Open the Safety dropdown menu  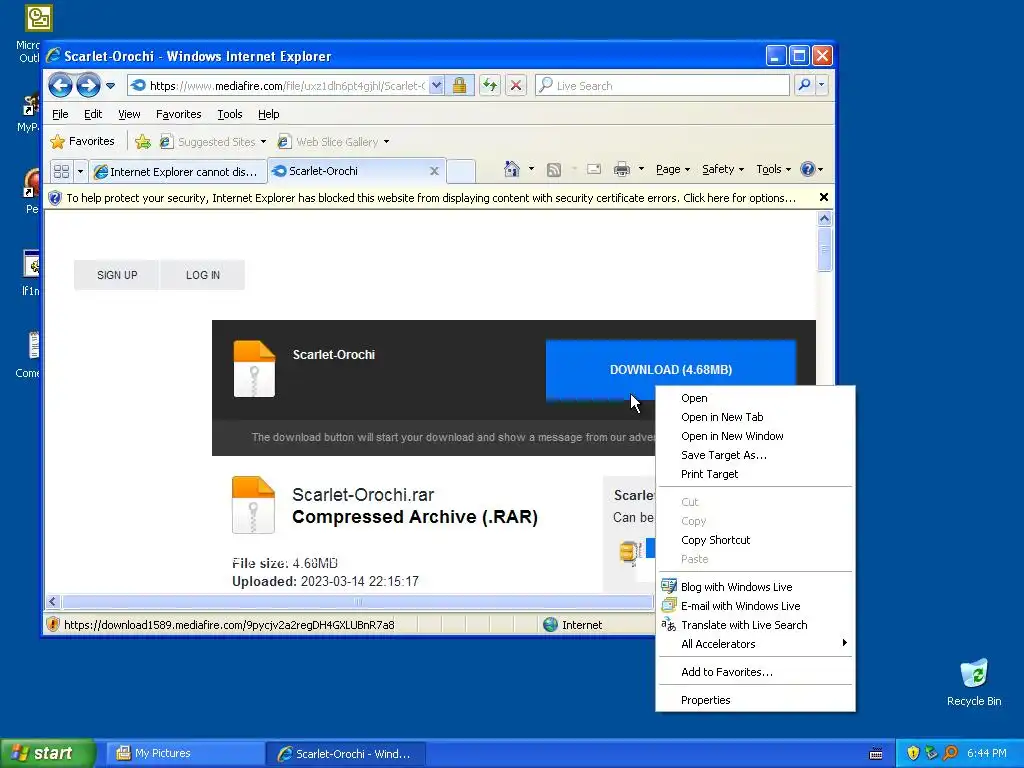click(x=723, y=169)
